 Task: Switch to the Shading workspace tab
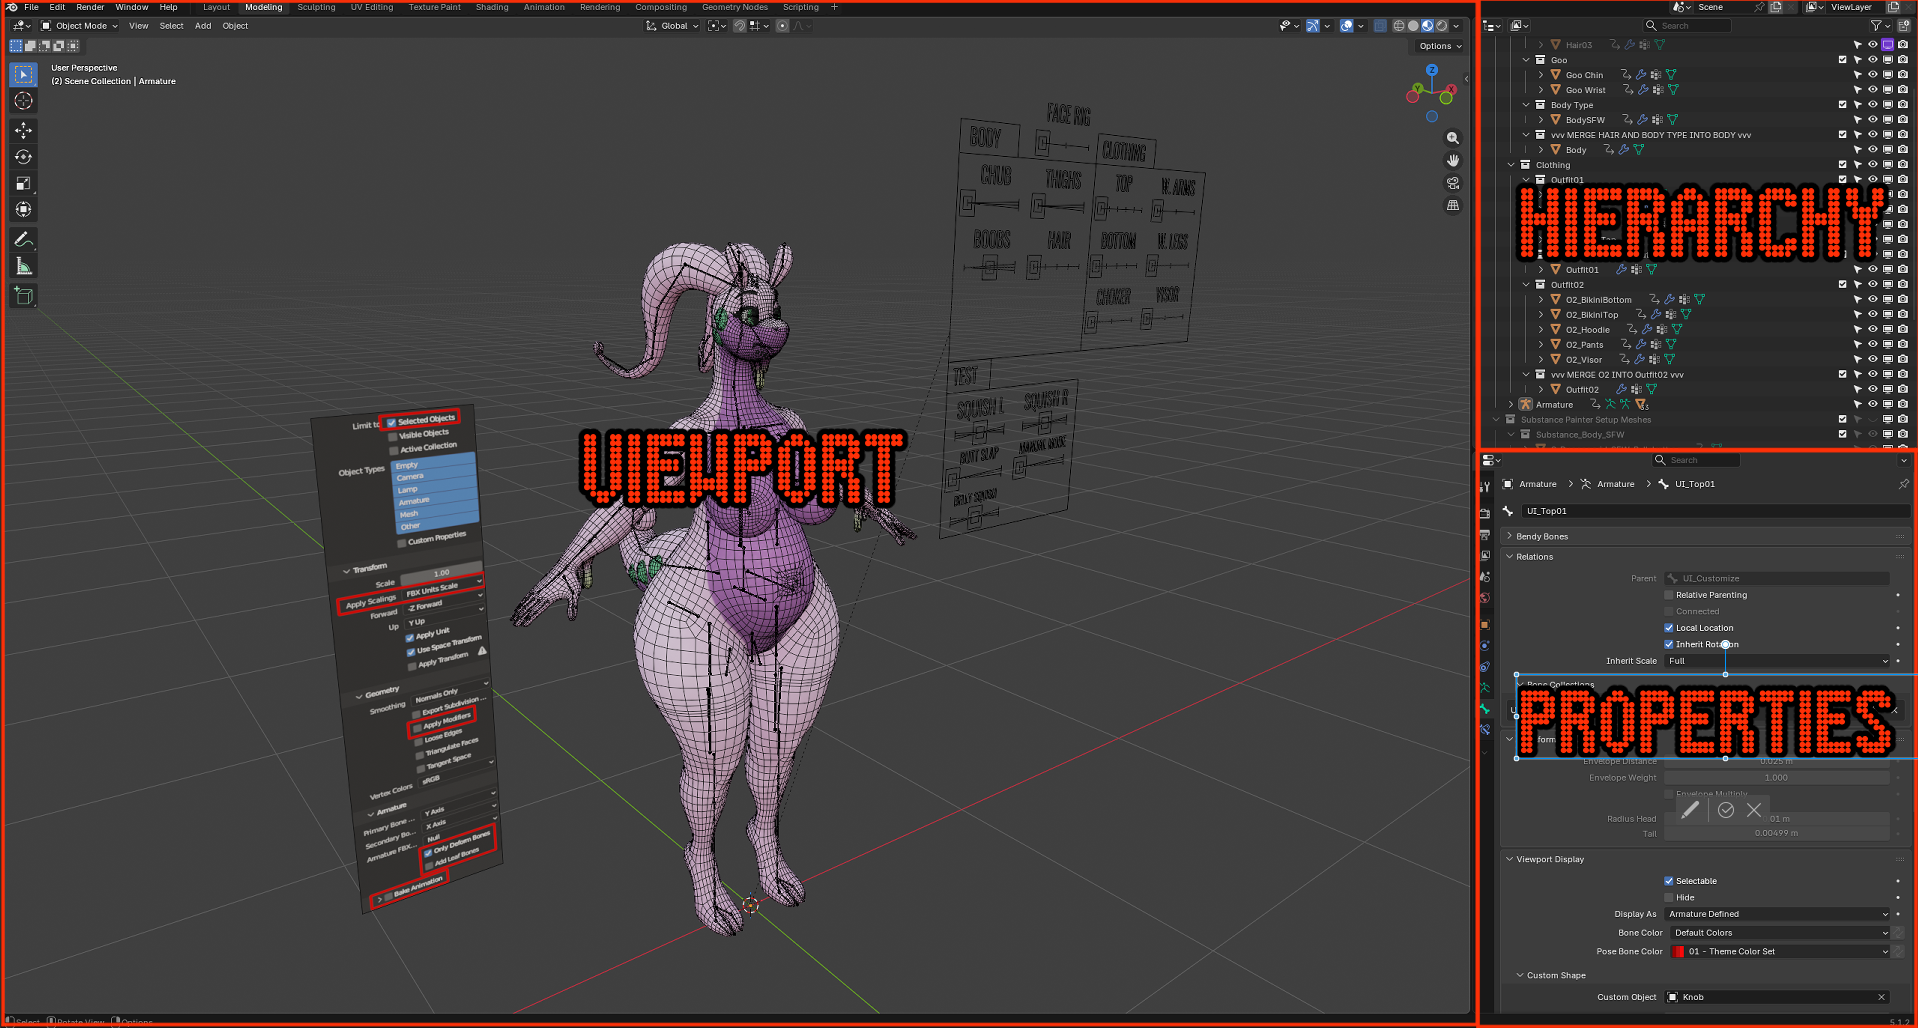click(492, 7)
